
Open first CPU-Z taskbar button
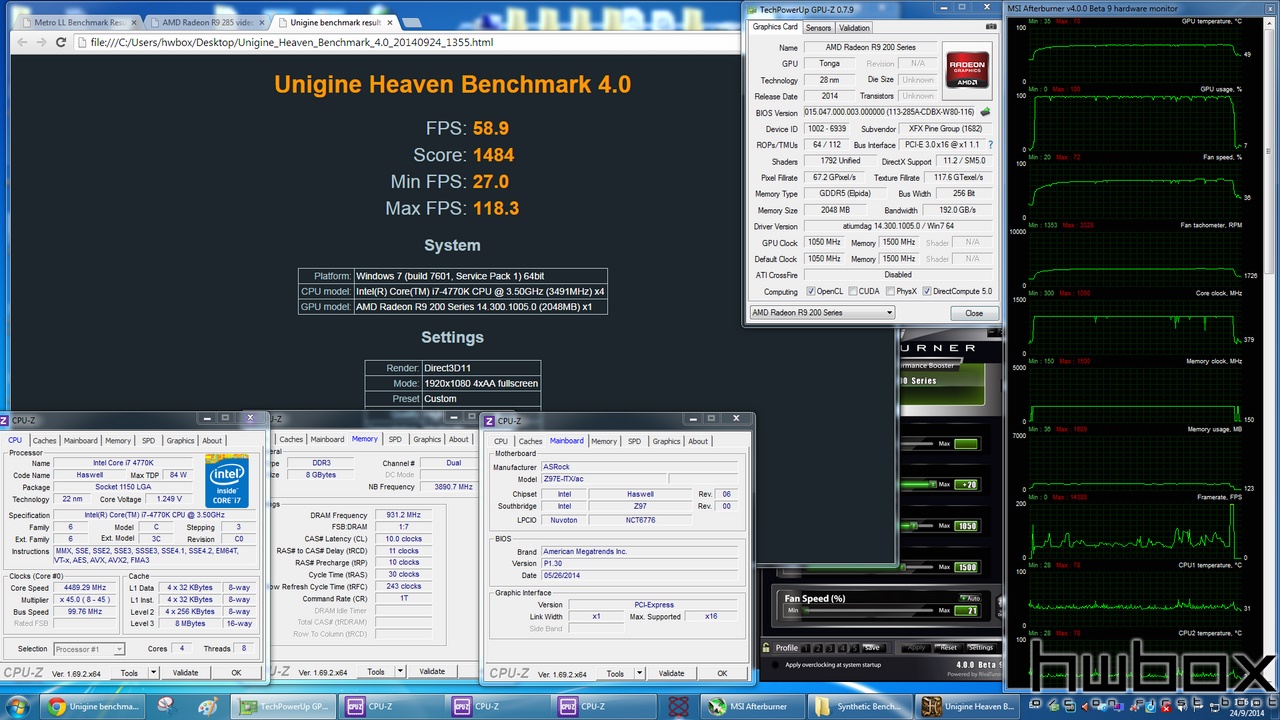tap(392, 707)
